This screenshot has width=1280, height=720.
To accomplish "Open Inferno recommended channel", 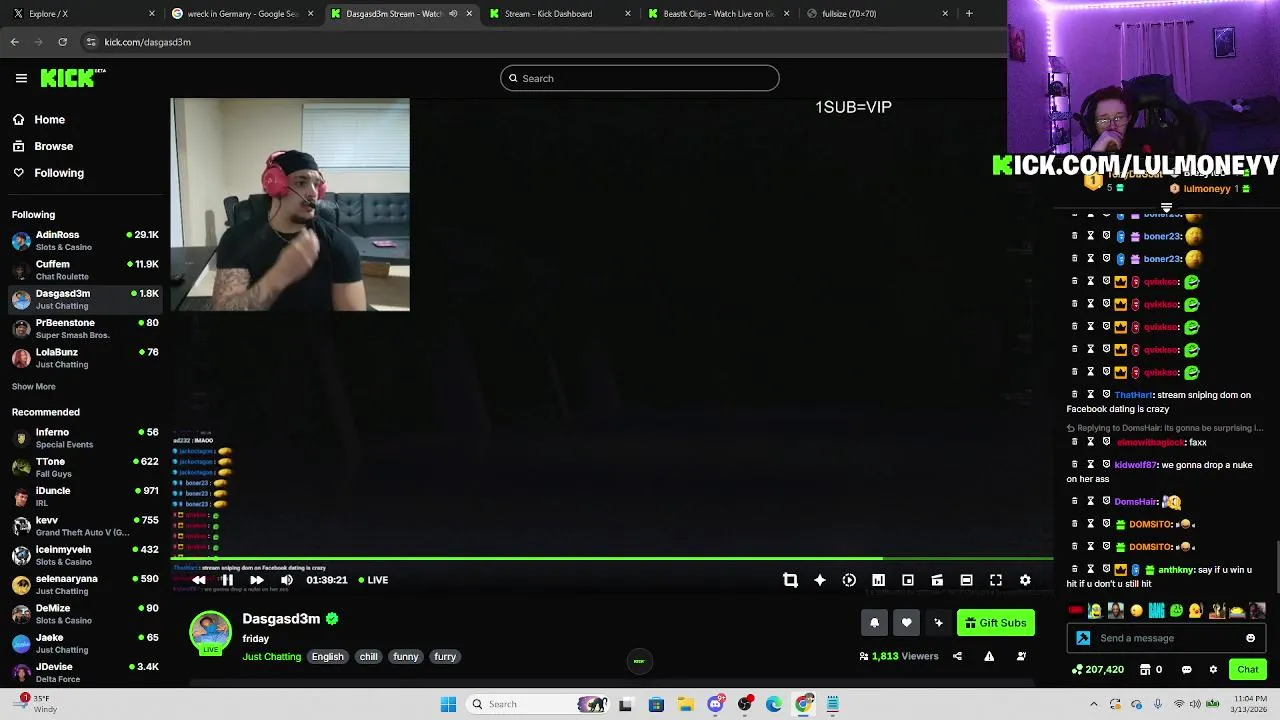I will [84, 438].
